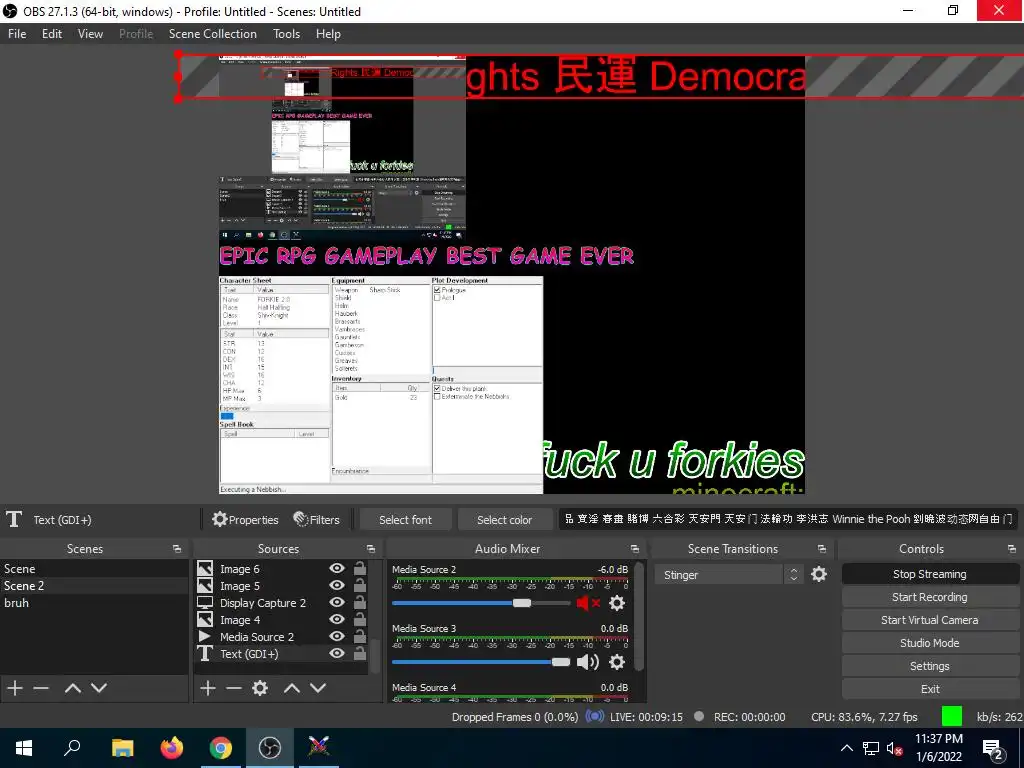Select Image 4 source
Viewport: 1024px width, 768px height.
pyautogui.click(x=282, y=620)
